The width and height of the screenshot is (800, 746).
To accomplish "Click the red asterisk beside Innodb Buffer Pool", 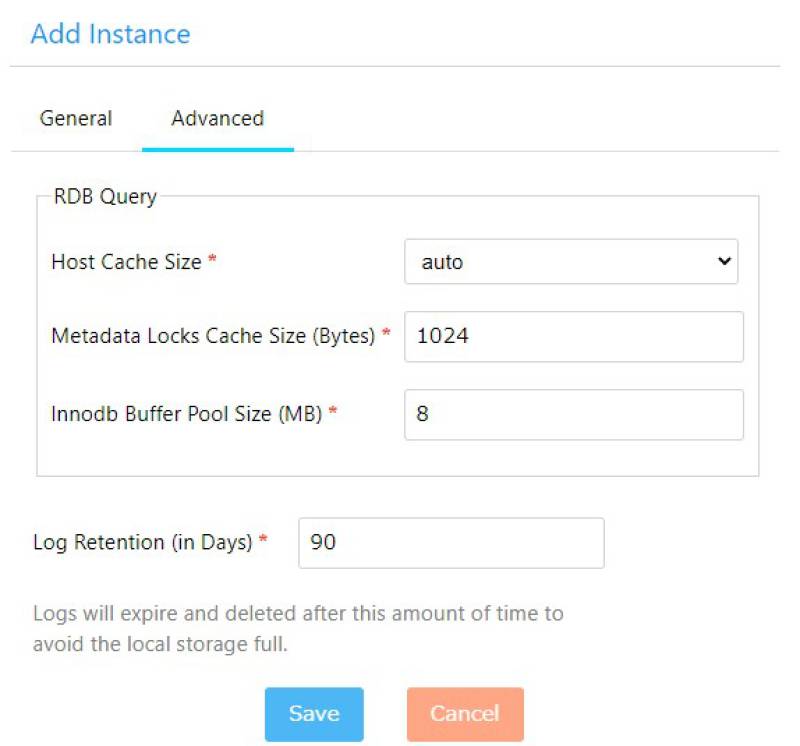I will tap(333, 413).
